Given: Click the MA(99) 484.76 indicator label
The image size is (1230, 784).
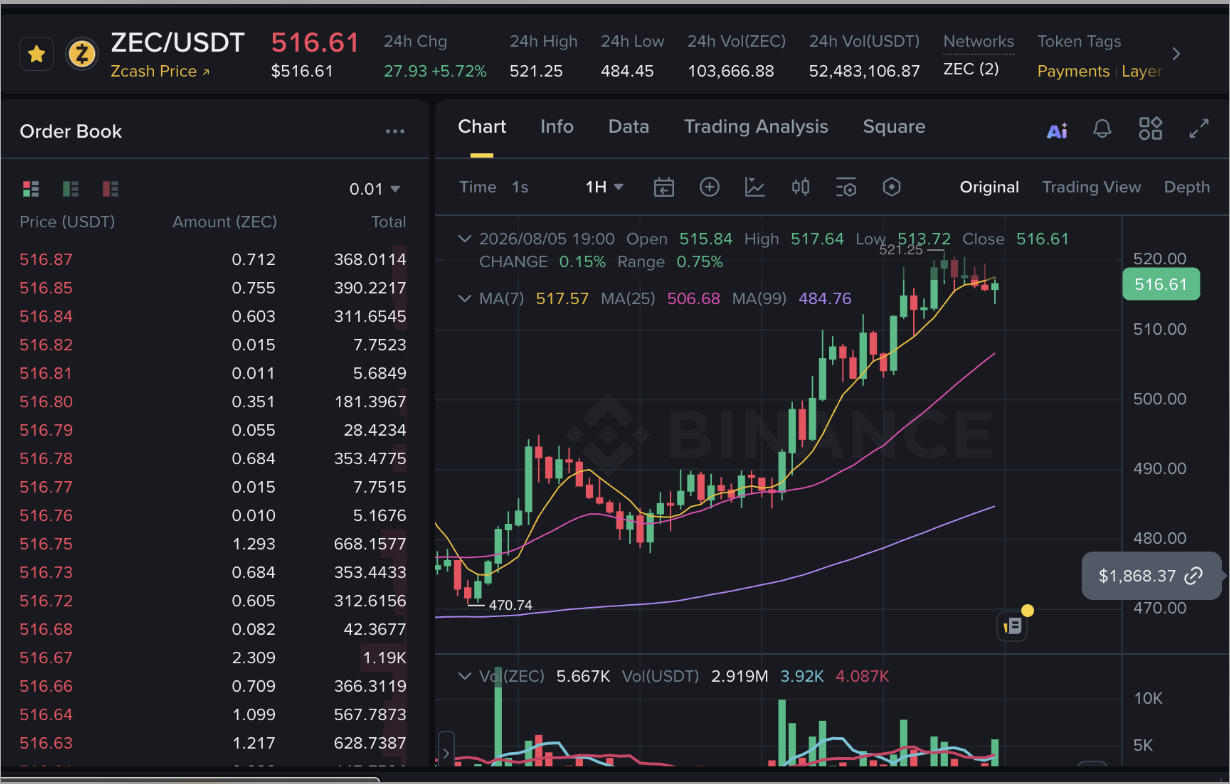Looking at the screenshot, I should (792, 298).
